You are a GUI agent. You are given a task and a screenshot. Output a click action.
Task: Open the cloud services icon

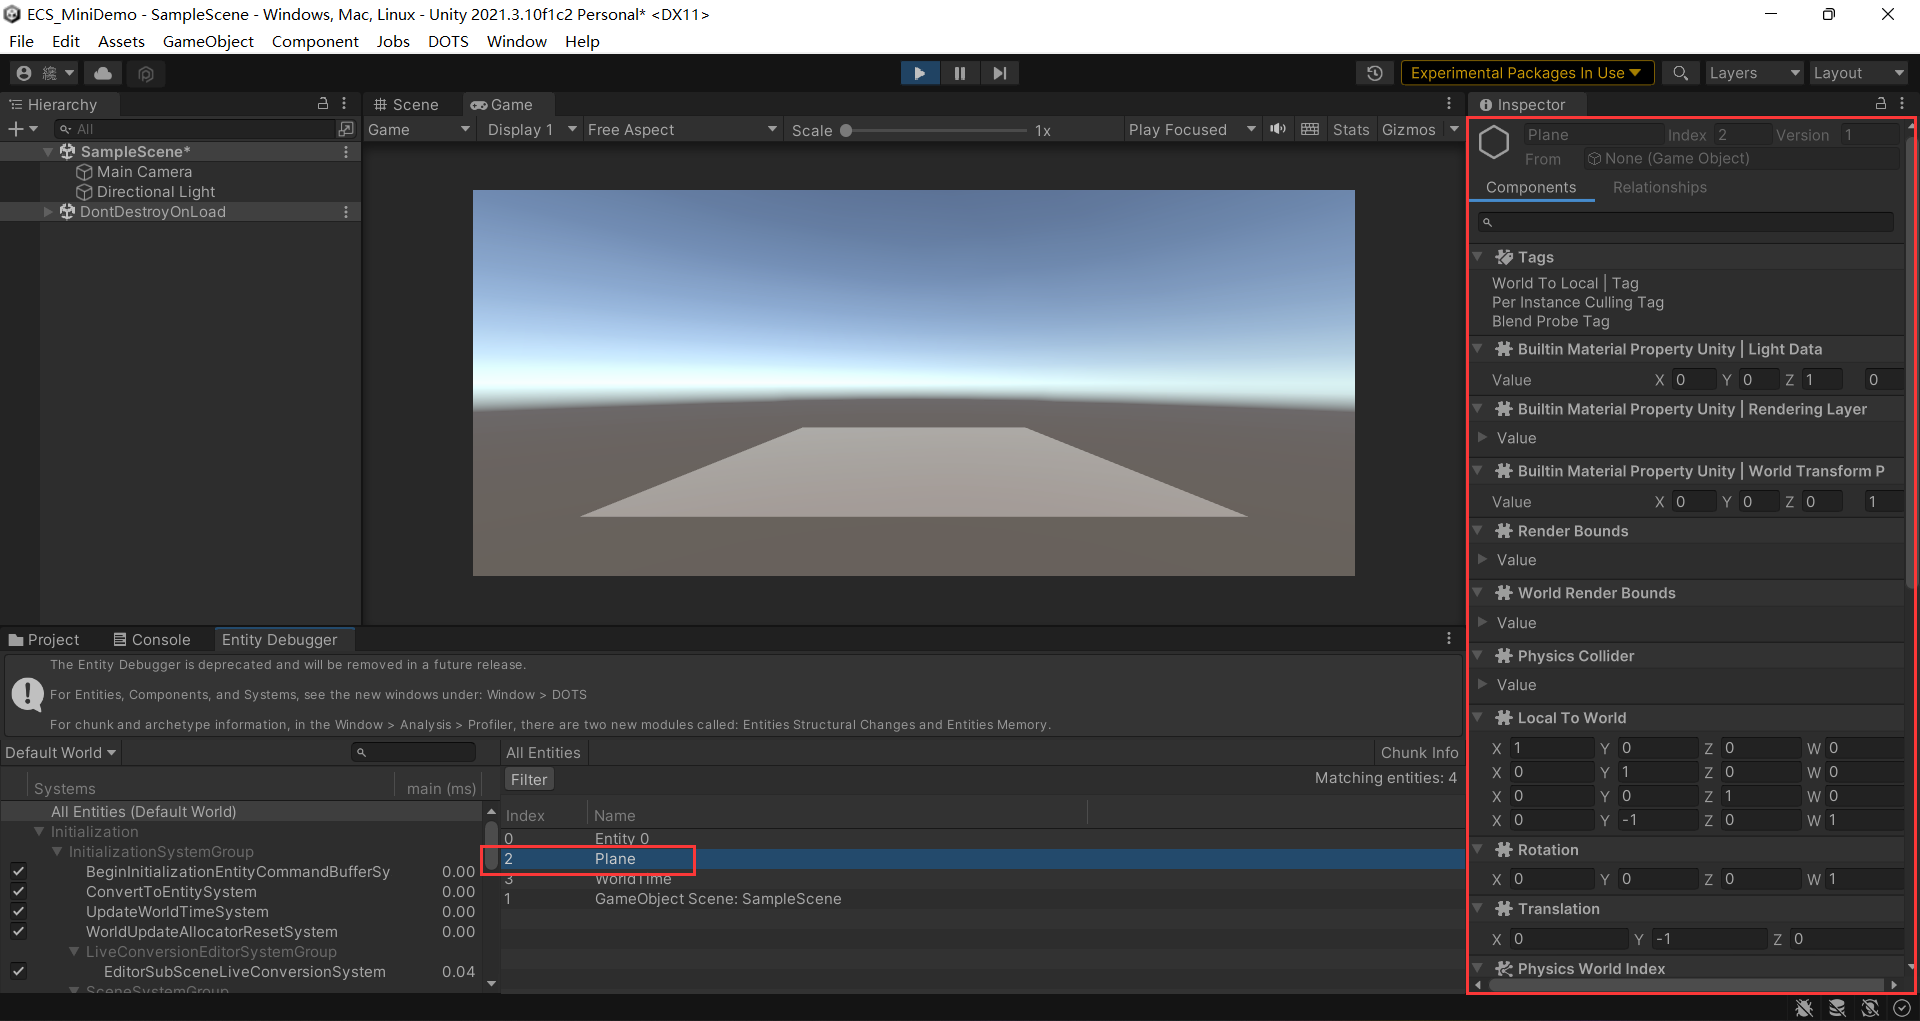pos(103,73)
